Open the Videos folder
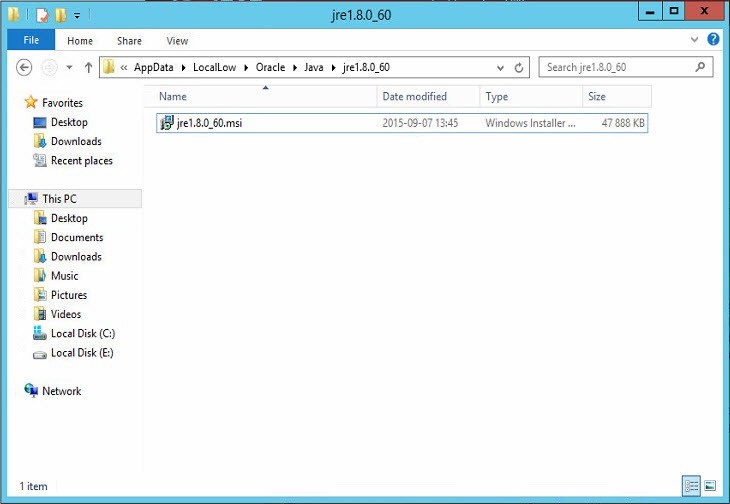730x504 pixels. tap(66, 315)
